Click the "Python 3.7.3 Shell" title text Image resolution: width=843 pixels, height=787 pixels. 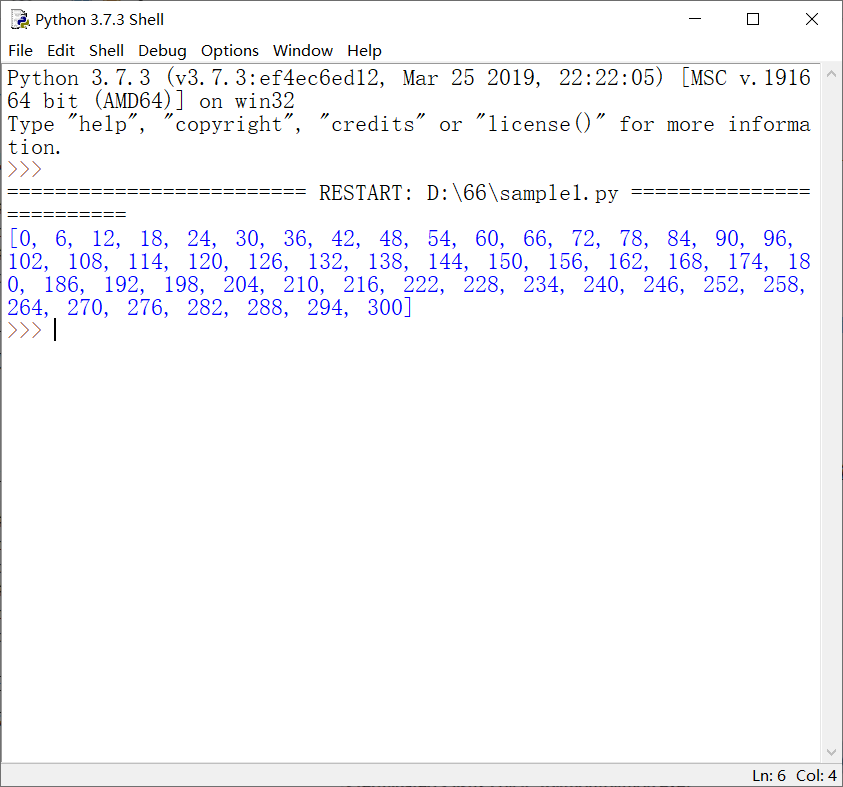(99, 20)
